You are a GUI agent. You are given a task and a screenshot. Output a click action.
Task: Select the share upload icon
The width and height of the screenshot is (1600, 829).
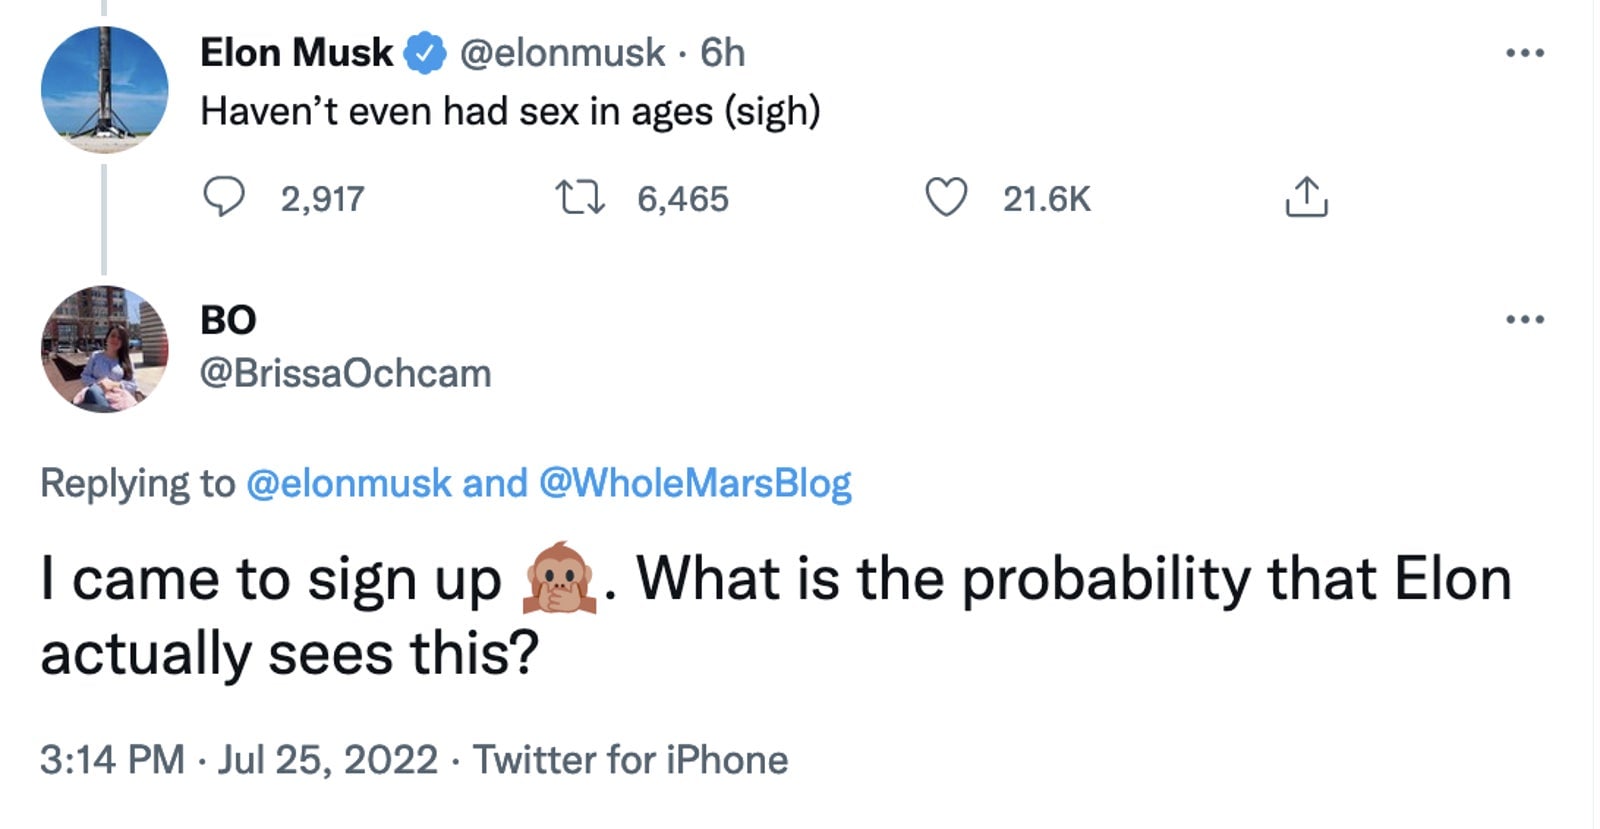click(1306, 198)
